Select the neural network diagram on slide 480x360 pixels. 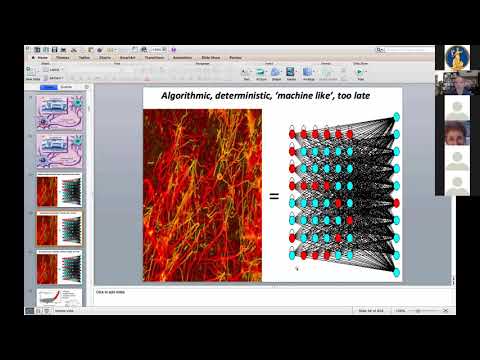pos(344,195)
